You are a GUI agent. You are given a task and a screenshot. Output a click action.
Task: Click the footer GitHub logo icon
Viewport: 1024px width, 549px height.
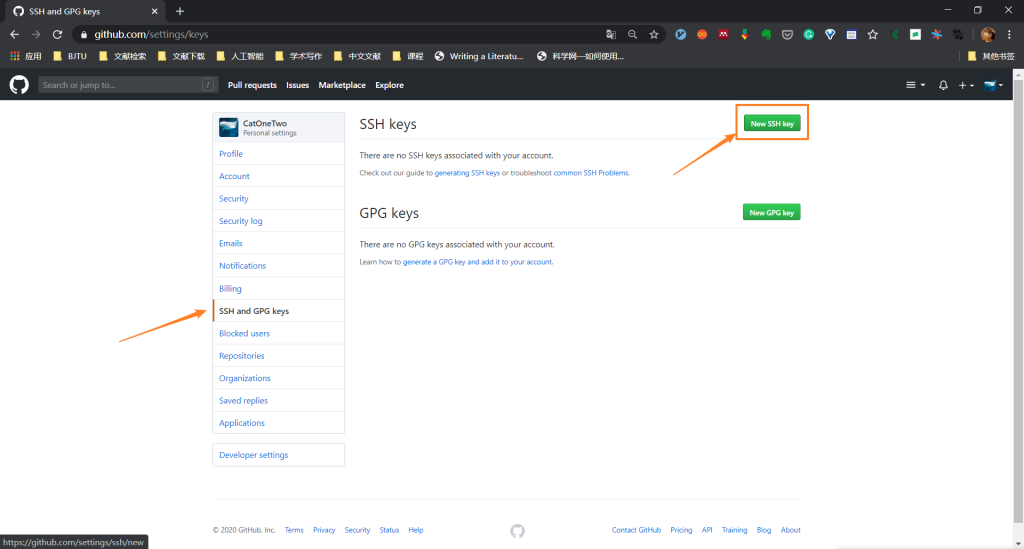(517, 531)
